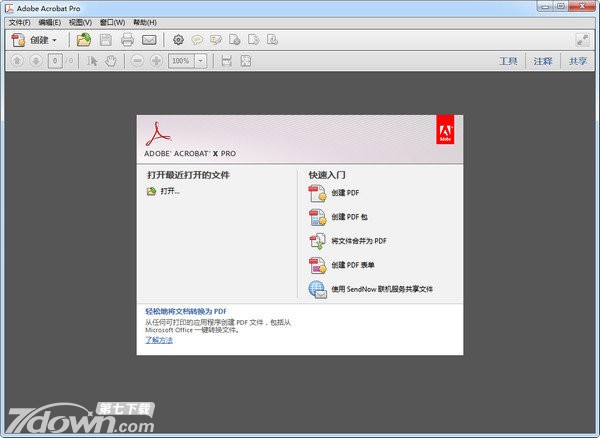Click the zoom in plus icon
The width and height of the screenshot is (600, 438).
point(157,61)
